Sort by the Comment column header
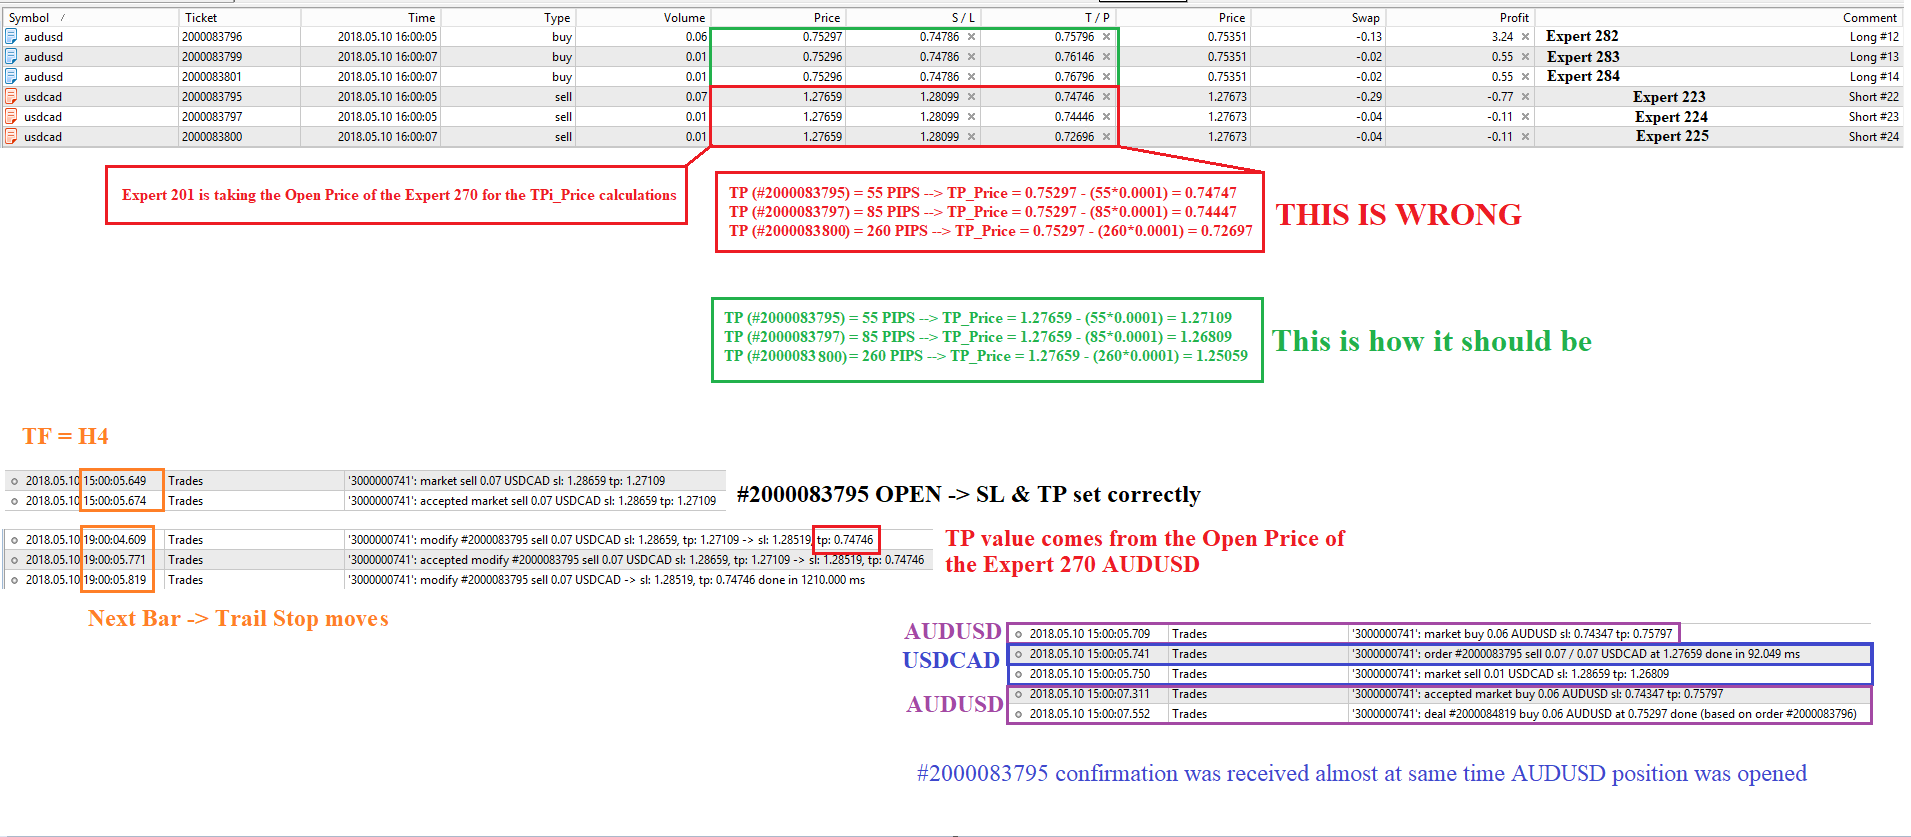 (x=1718, y=17)
